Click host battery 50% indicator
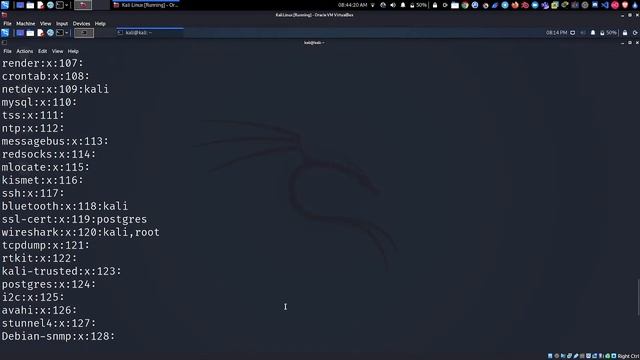Image resolution: width=640 pixels, height=360 pixels. 418,5
